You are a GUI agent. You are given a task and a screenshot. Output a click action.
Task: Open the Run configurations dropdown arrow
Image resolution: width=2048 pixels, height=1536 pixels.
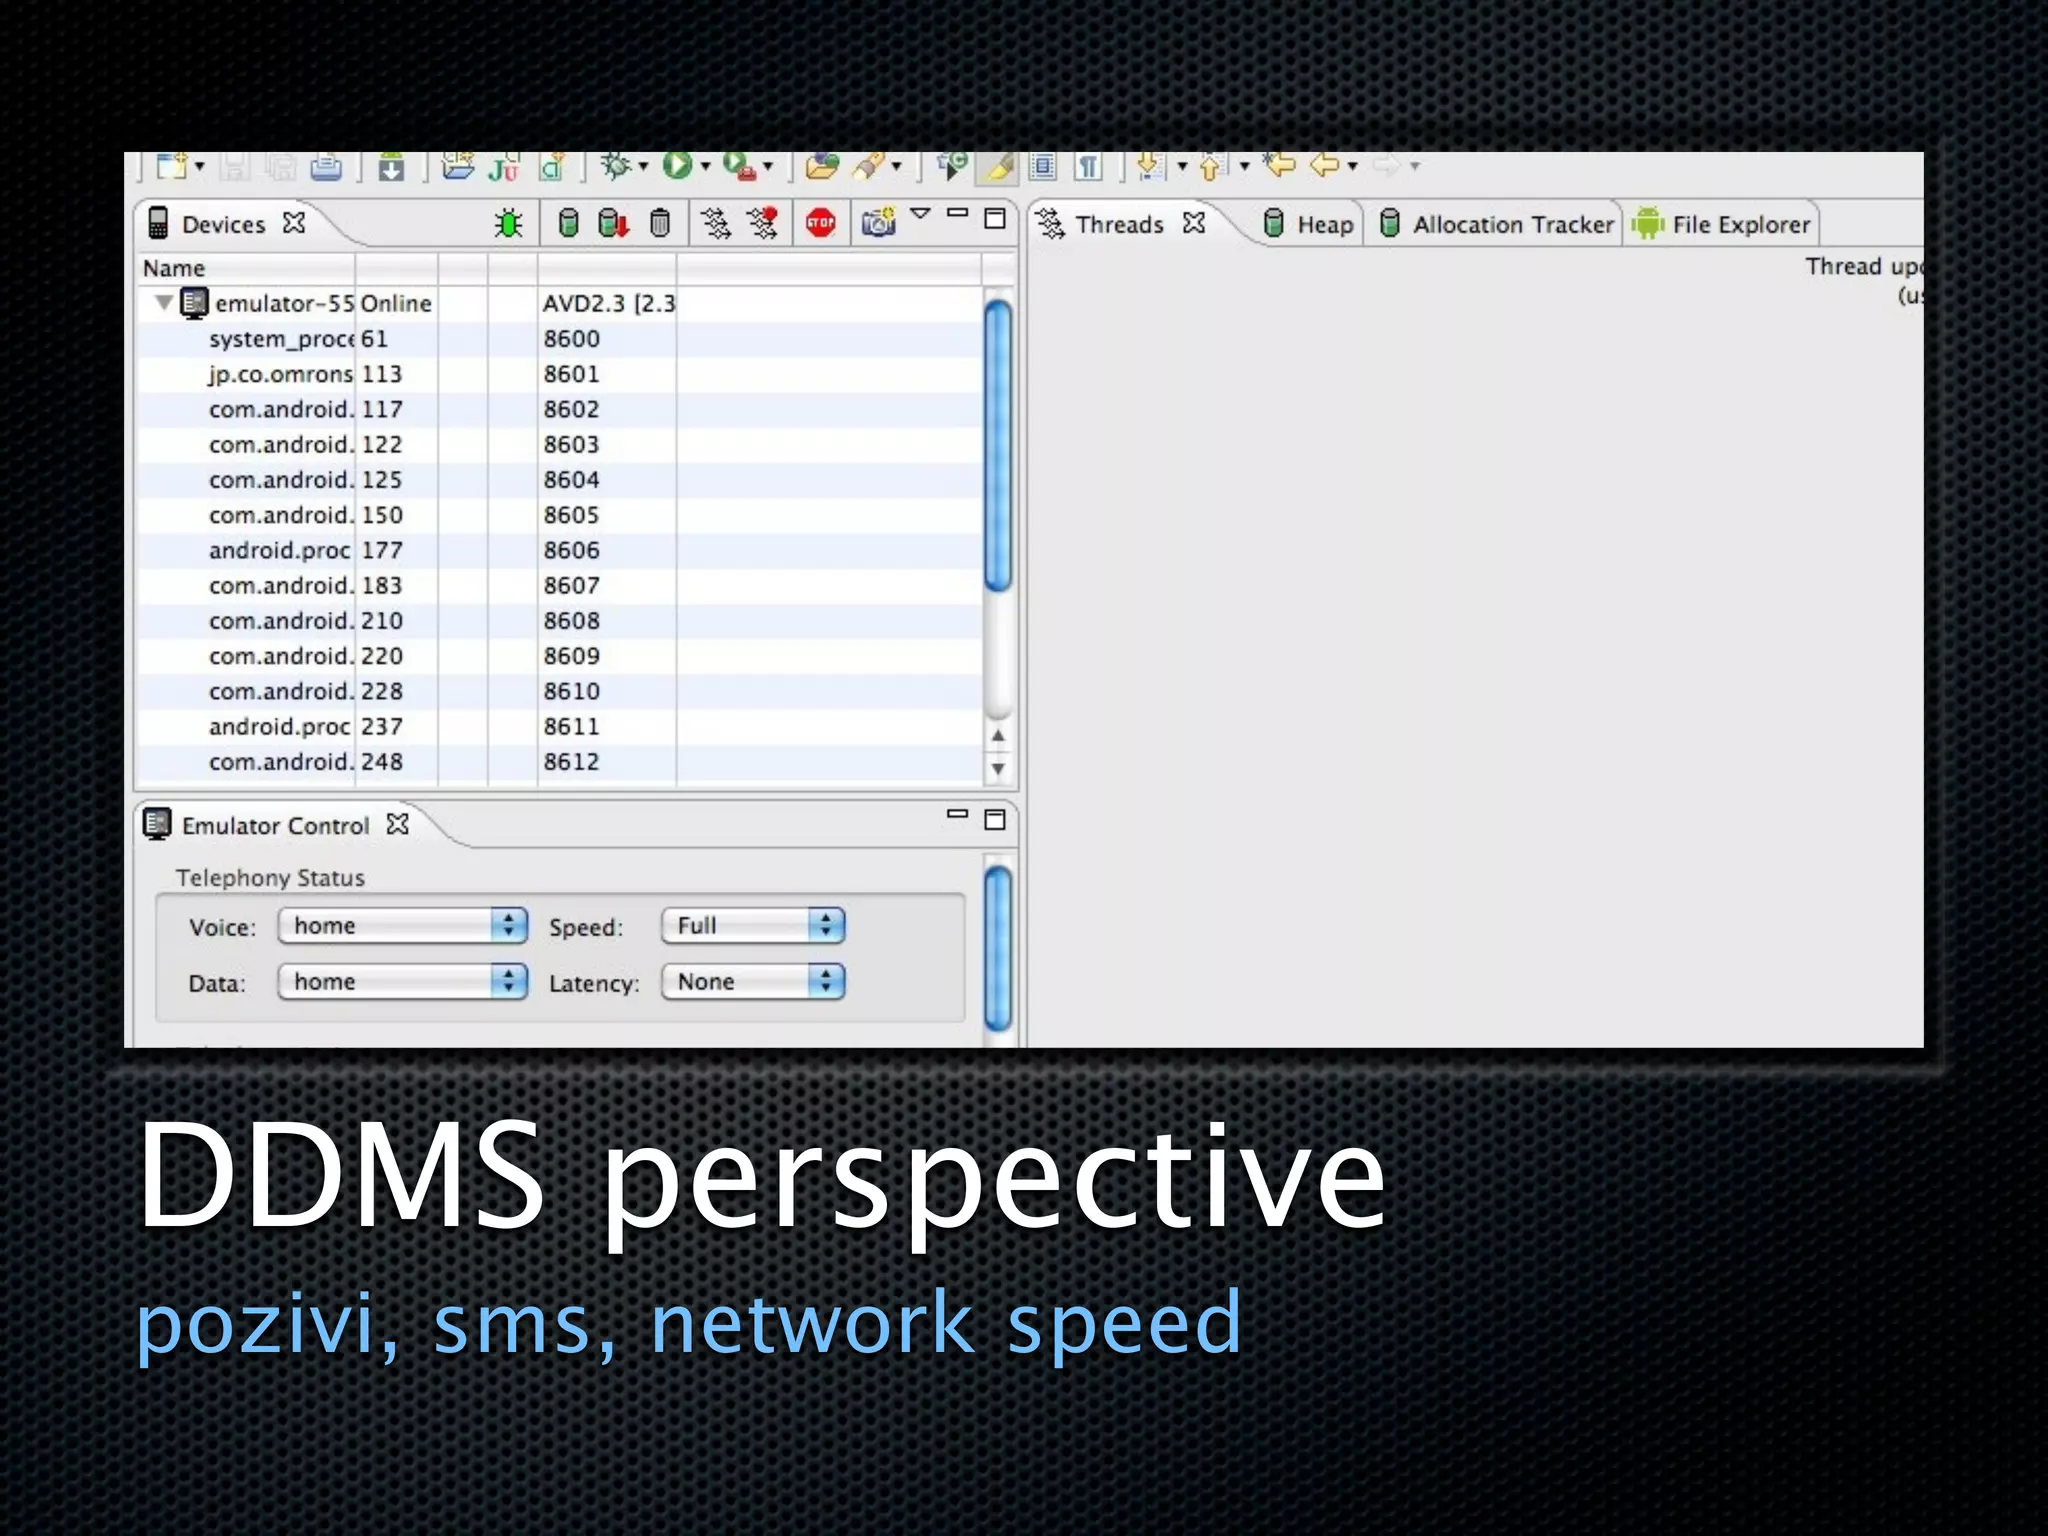705,166
